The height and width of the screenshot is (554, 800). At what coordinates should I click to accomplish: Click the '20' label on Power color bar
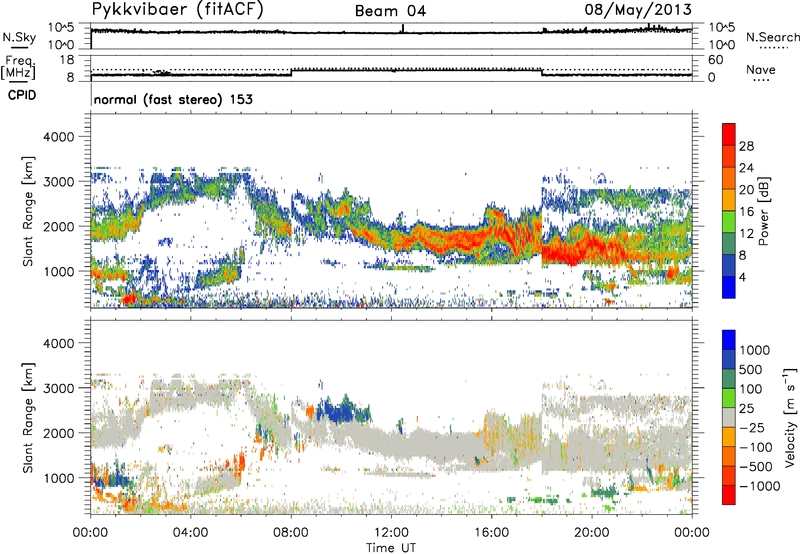click(x=746, y=190)
